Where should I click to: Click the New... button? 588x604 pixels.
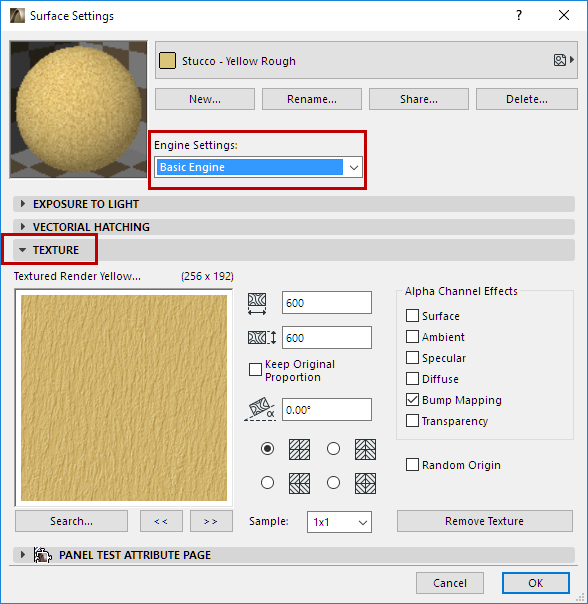pyautogui.click(x=205, y=99)
